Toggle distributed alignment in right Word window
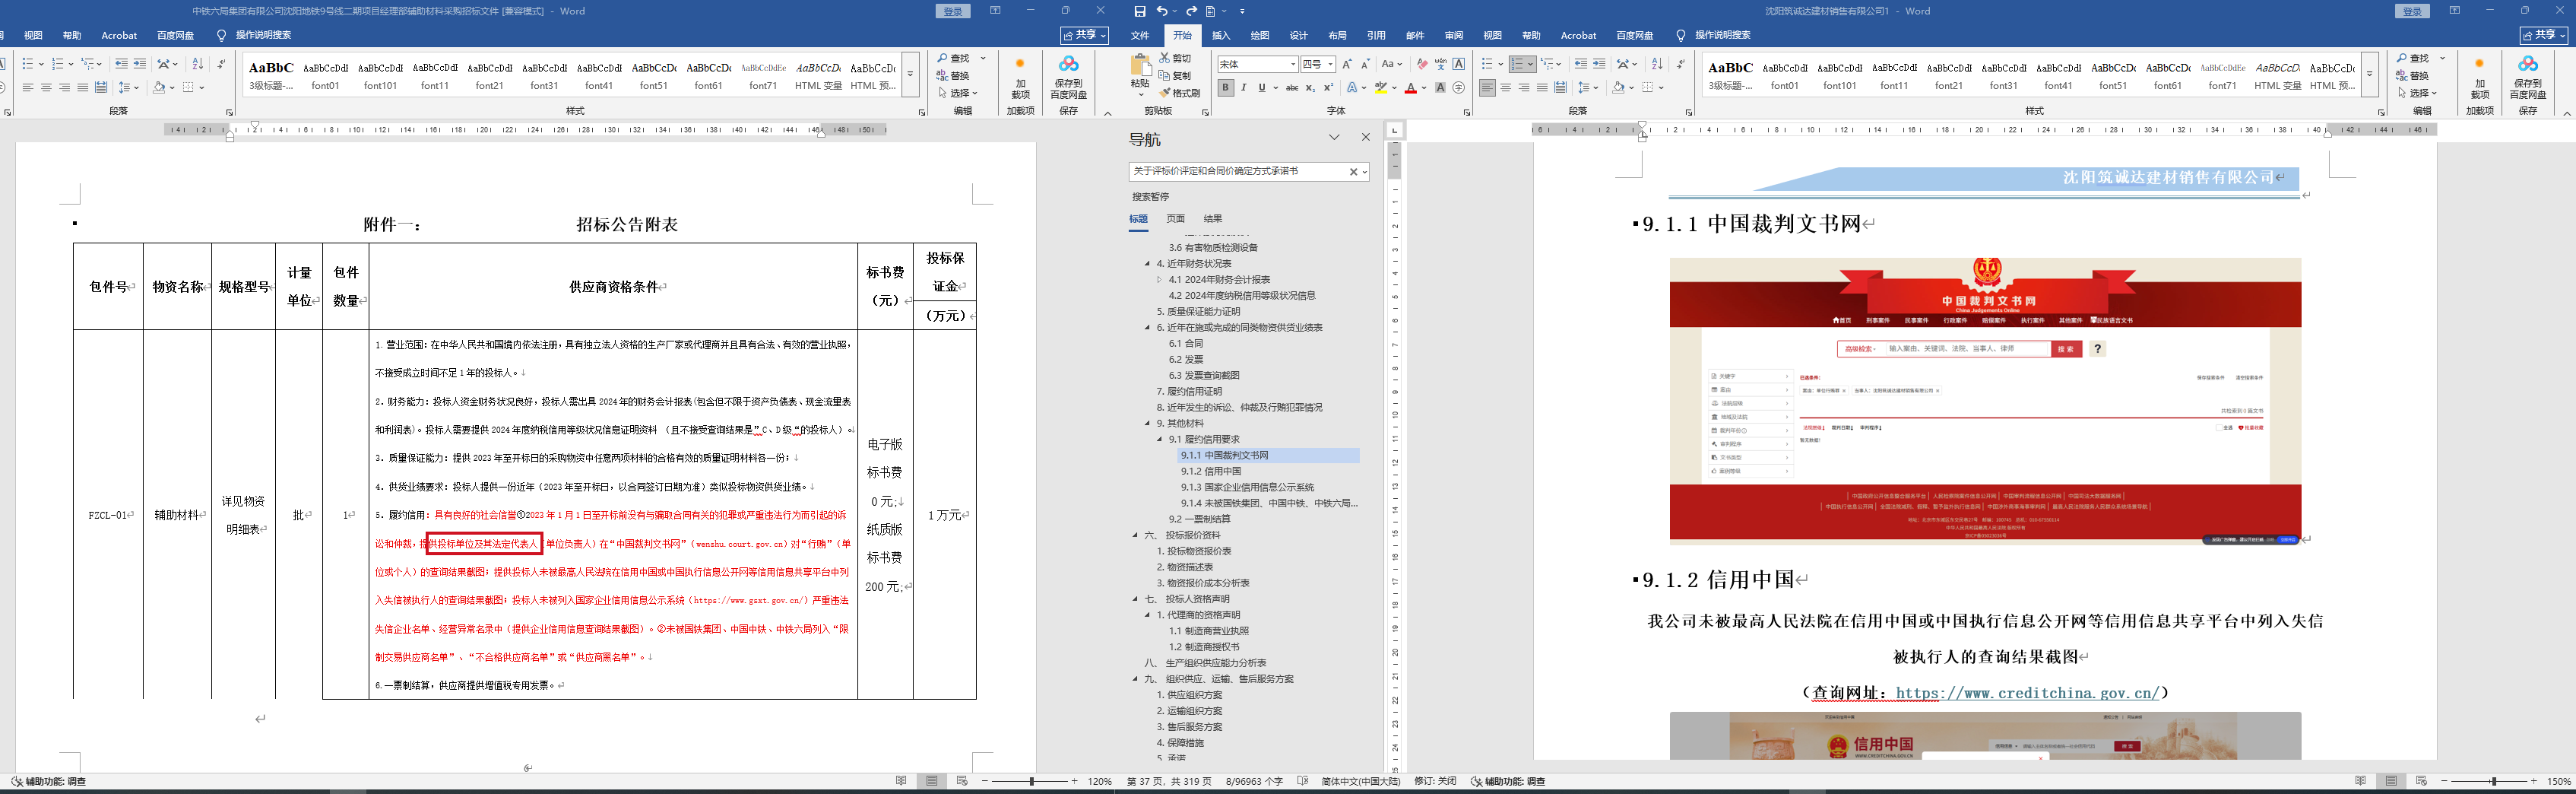Screen dimensions: 2576x794 coord(1560,88)
